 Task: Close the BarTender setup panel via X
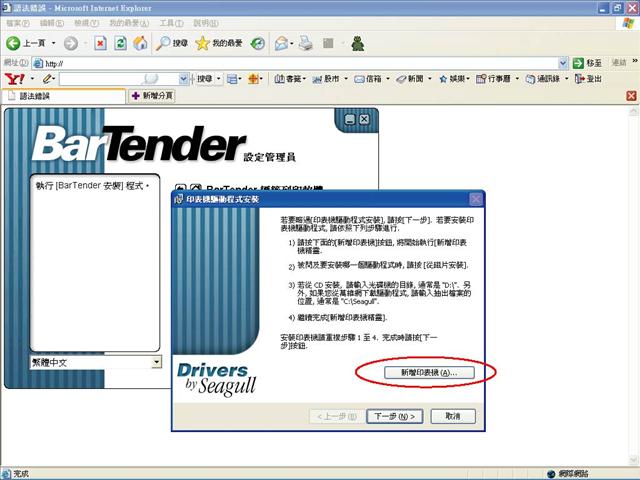pyautogui.click(x=364, y=119)
